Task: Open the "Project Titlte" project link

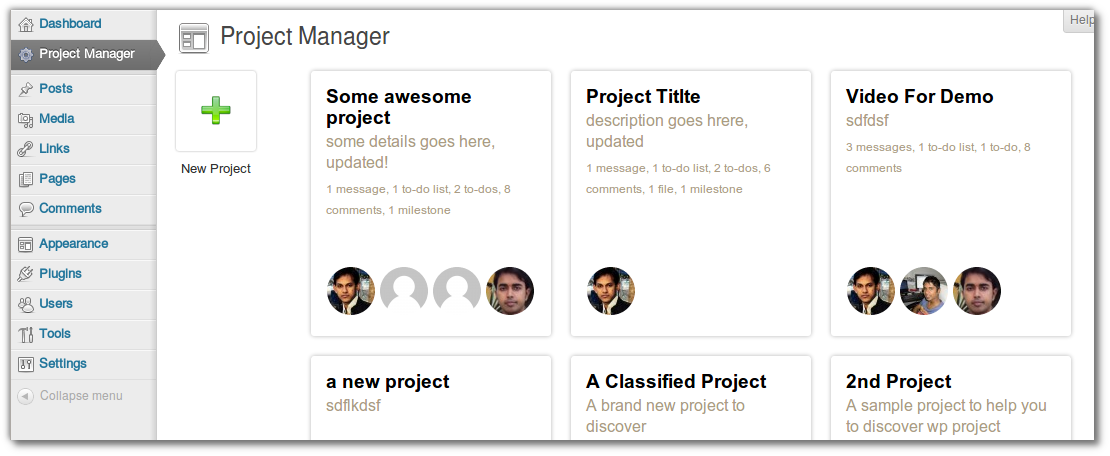Action: (643, 97)
